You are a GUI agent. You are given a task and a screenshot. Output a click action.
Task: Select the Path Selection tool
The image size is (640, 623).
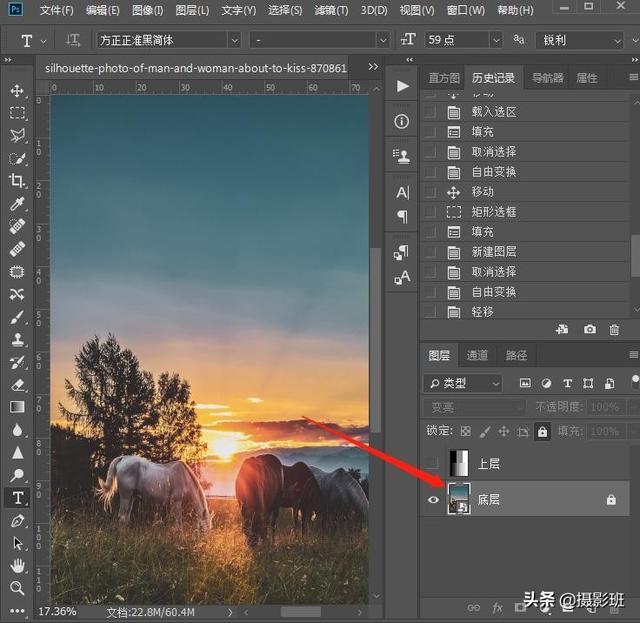pos(17,543)
